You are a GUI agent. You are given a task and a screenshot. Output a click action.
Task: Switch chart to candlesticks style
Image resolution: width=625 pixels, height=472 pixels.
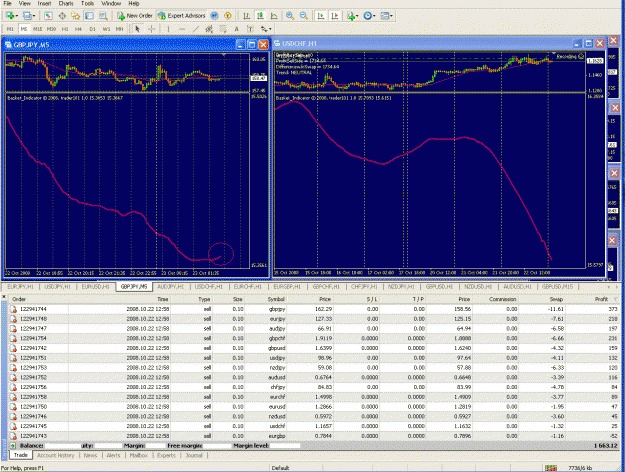point(260,16)
